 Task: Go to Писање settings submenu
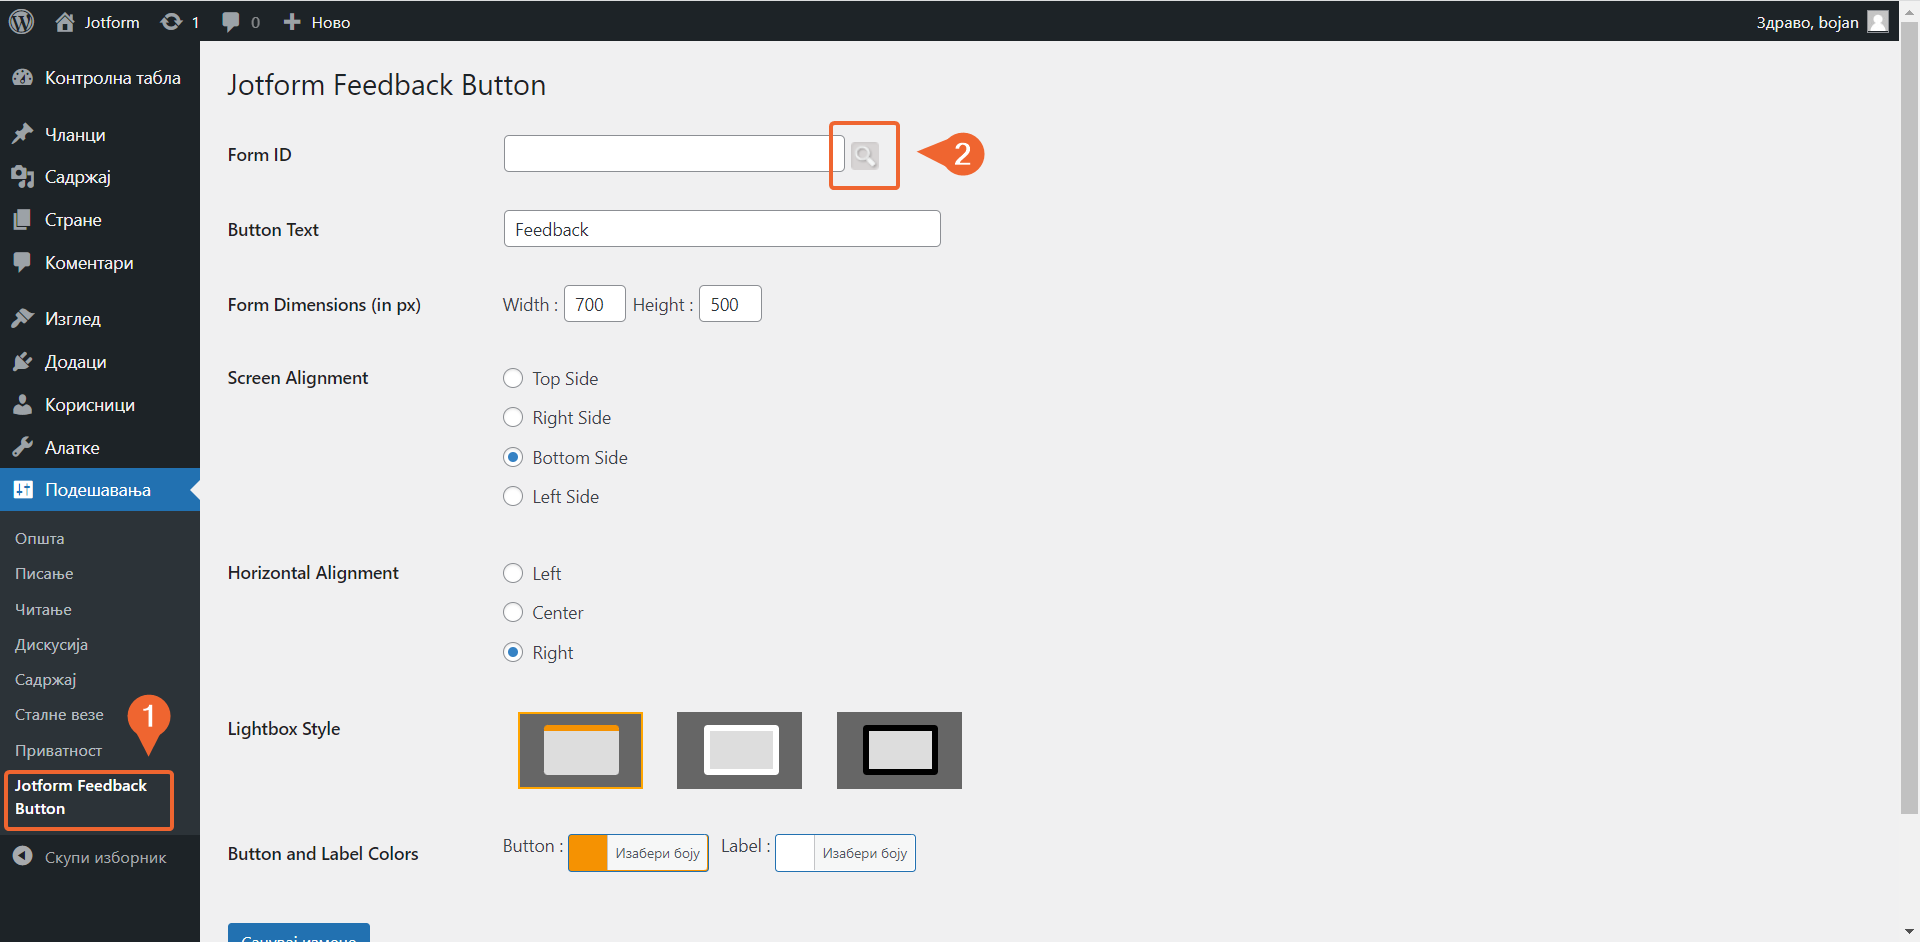[44, 574]
